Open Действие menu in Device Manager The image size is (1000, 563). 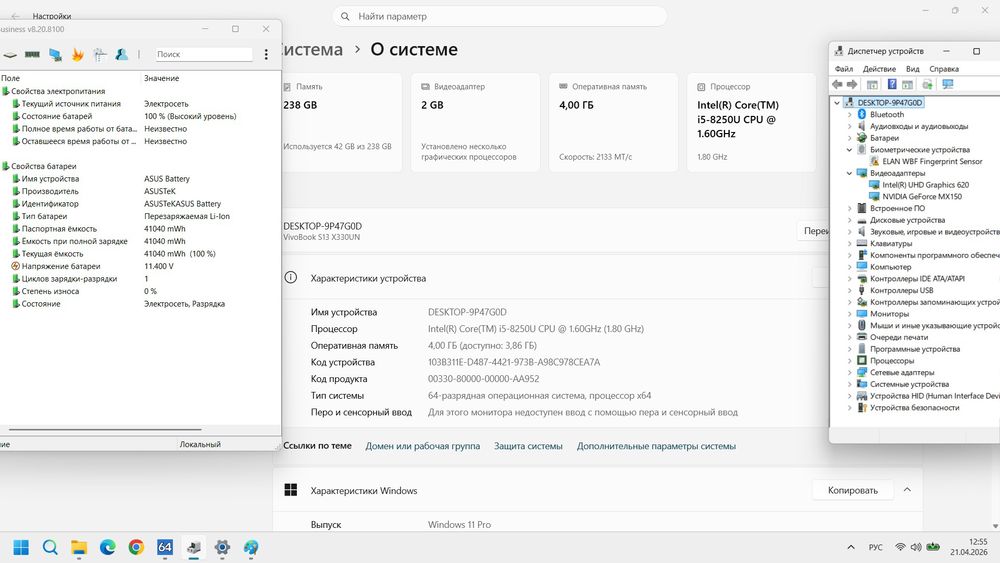point(879,69)
